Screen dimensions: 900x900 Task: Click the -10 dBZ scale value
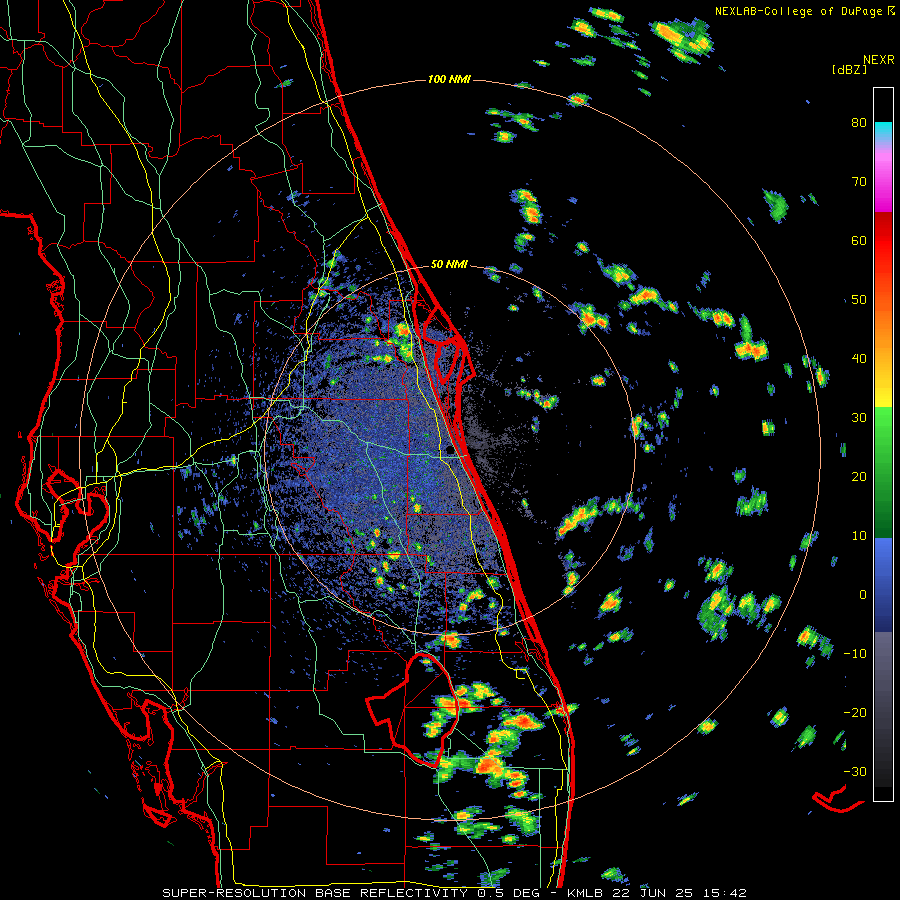[855, 654]
